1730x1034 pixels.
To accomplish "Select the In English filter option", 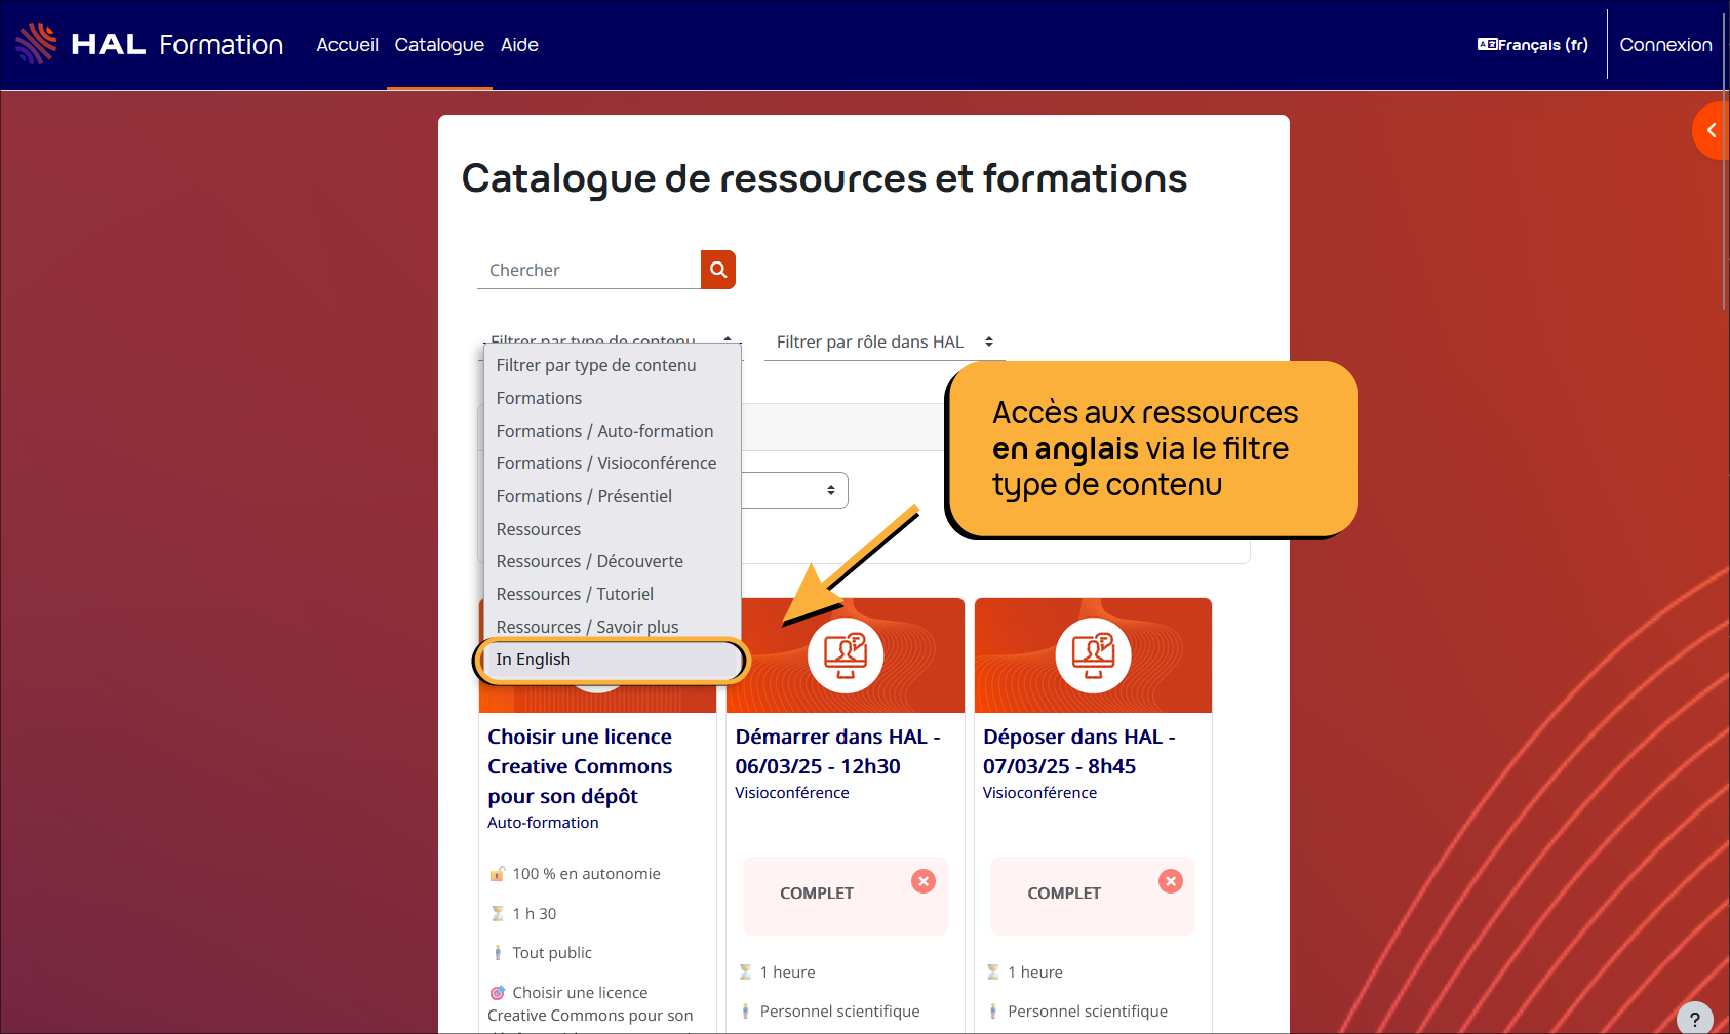I will (x=611, y=660).
